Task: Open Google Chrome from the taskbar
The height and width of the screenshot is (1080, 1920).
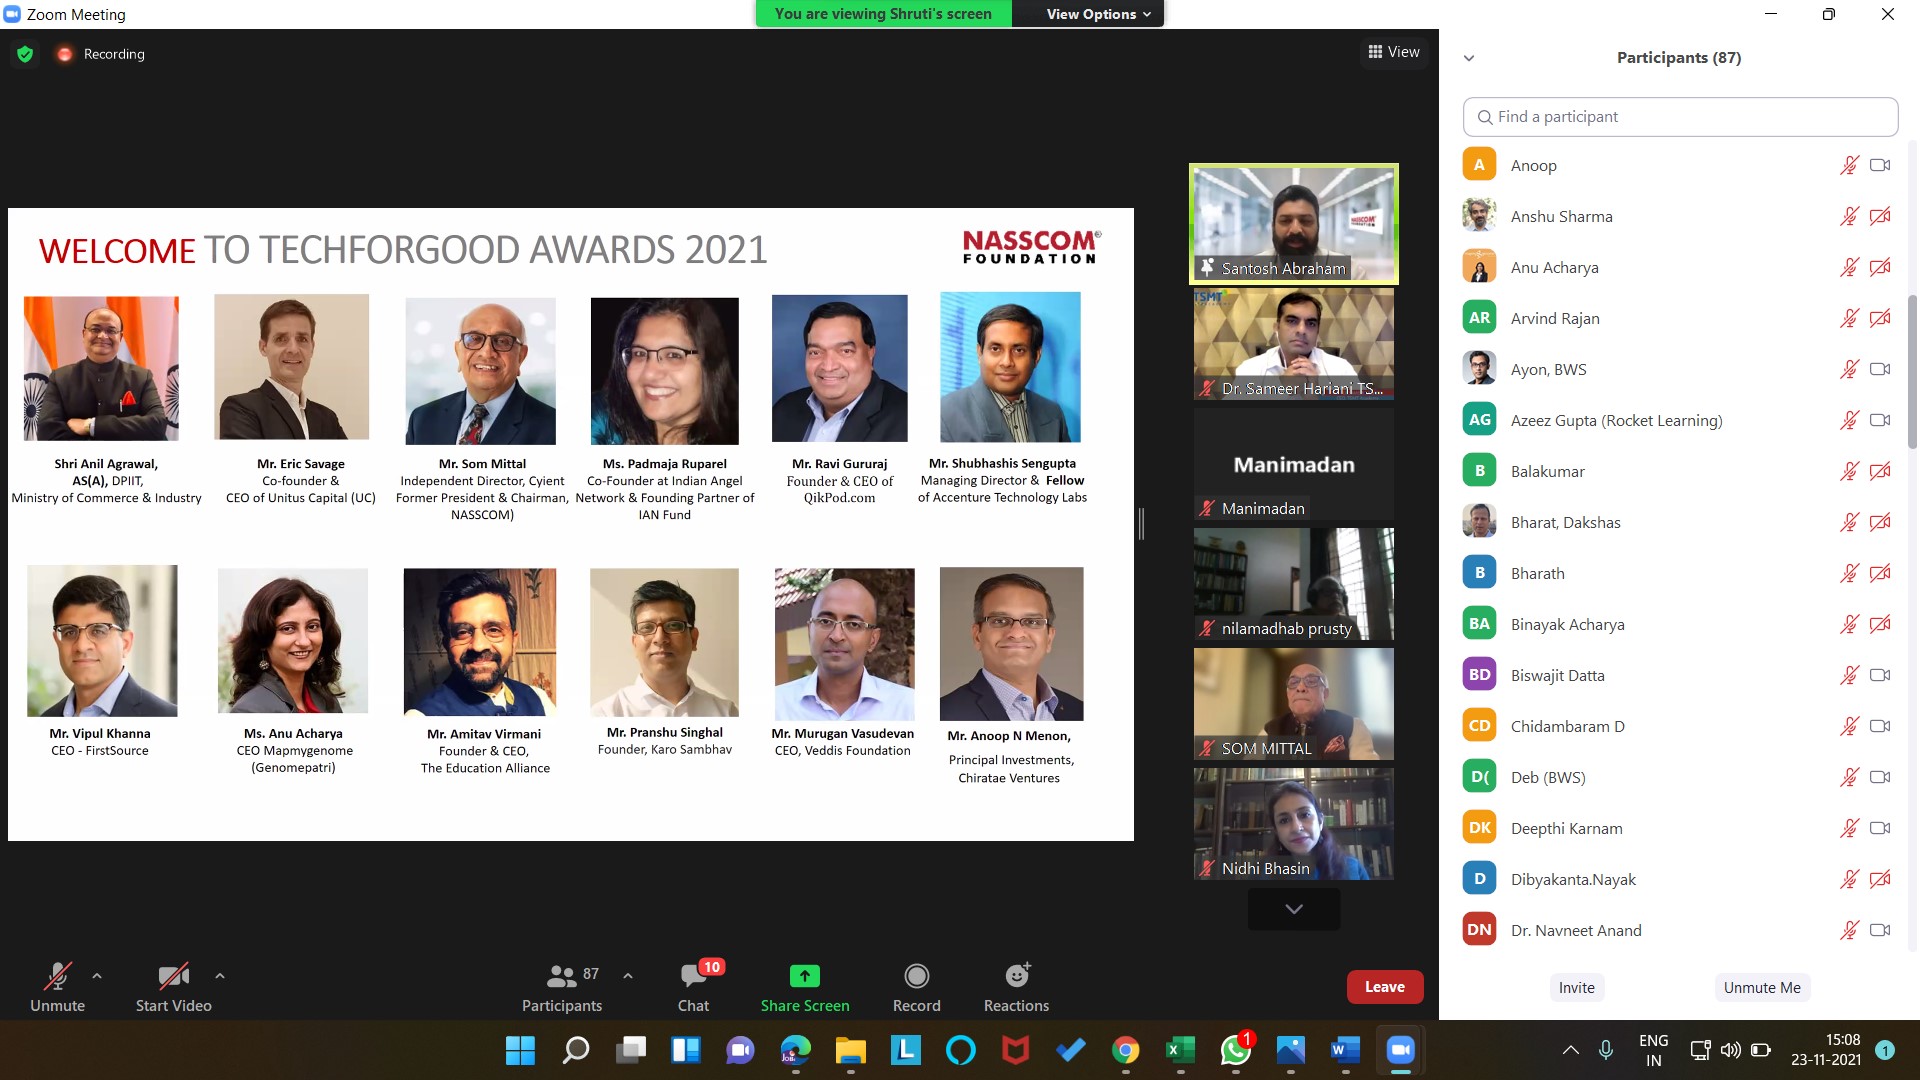Action: [1126, 1050]
